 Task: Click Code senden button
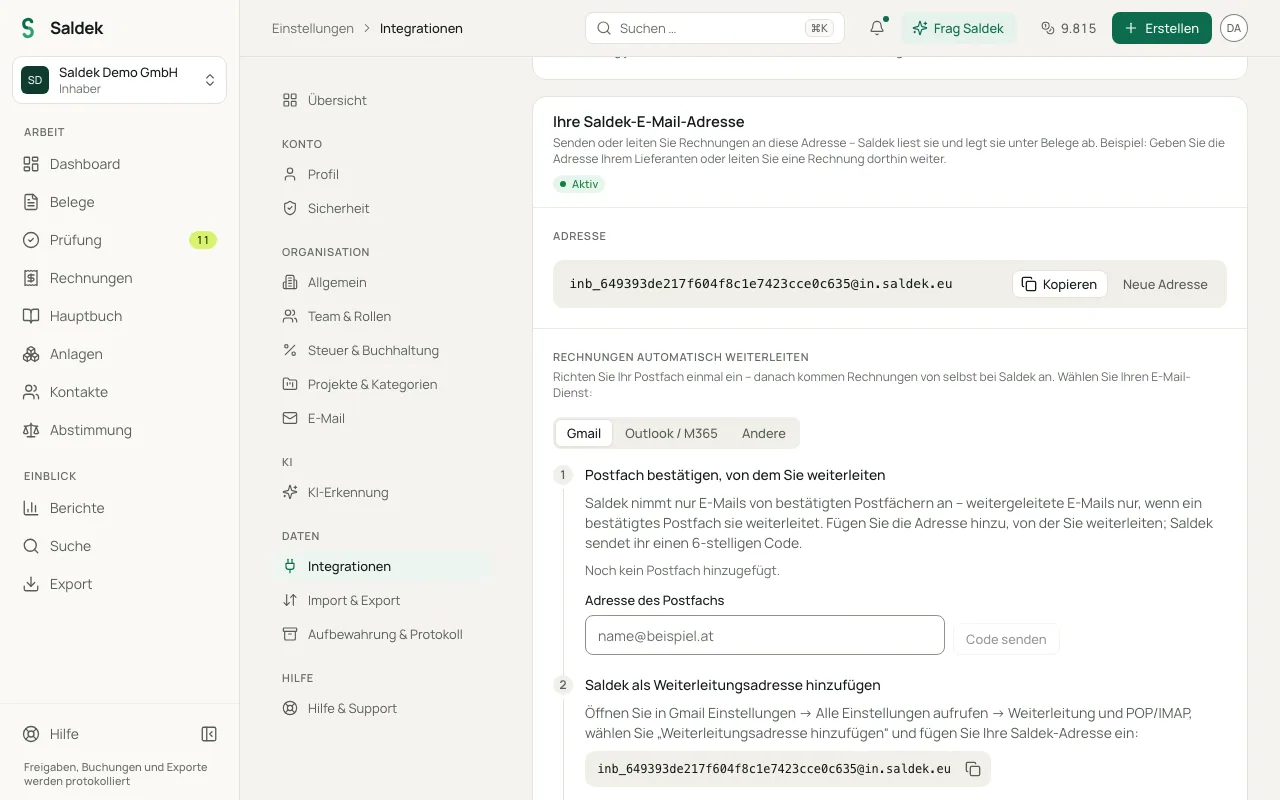tap(1006, 639)
